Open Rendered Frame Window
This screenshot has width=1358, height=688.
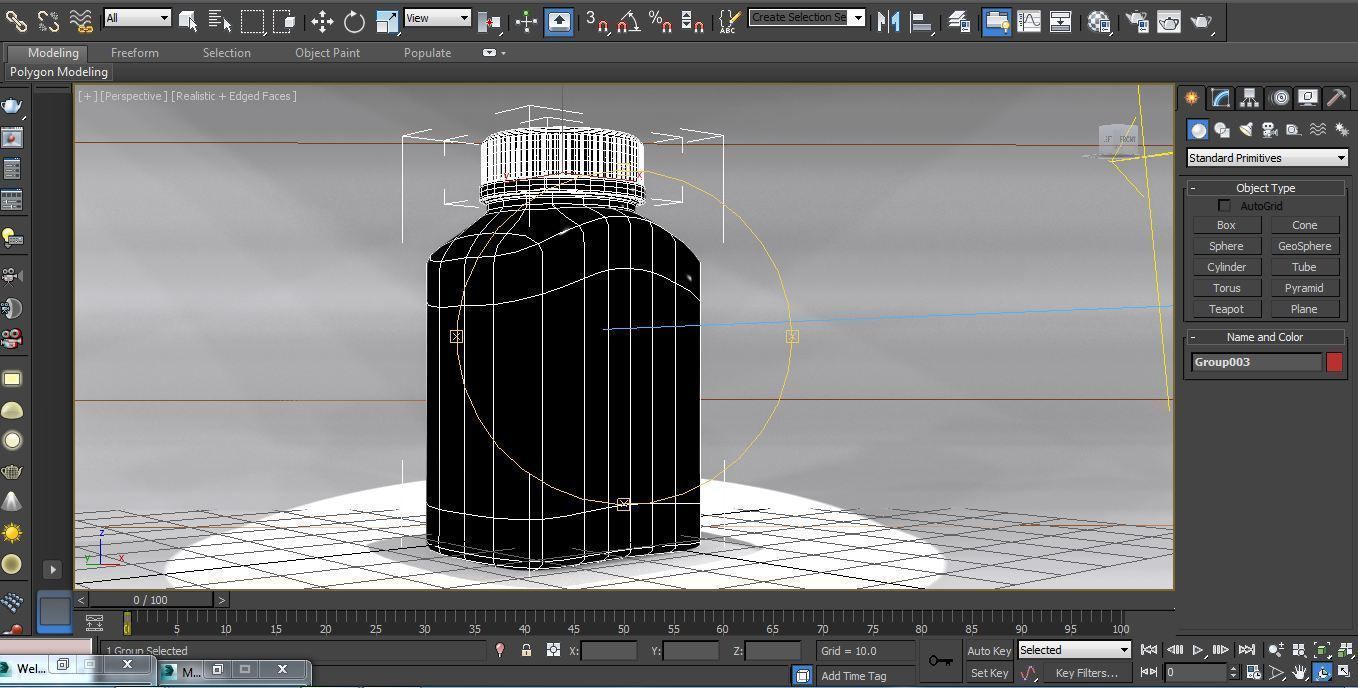(1169, 20)
